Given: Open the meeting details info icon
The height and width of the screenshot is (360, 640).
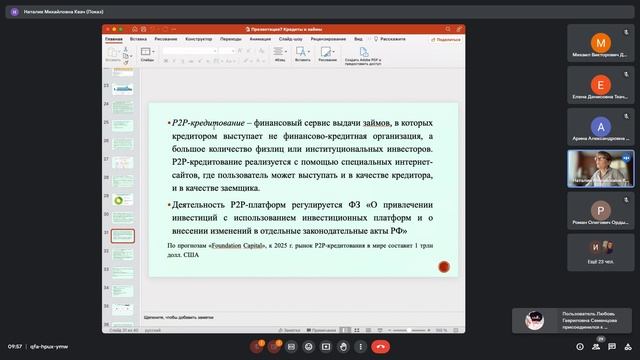Looking at the screenshot, I should point(580,347).
